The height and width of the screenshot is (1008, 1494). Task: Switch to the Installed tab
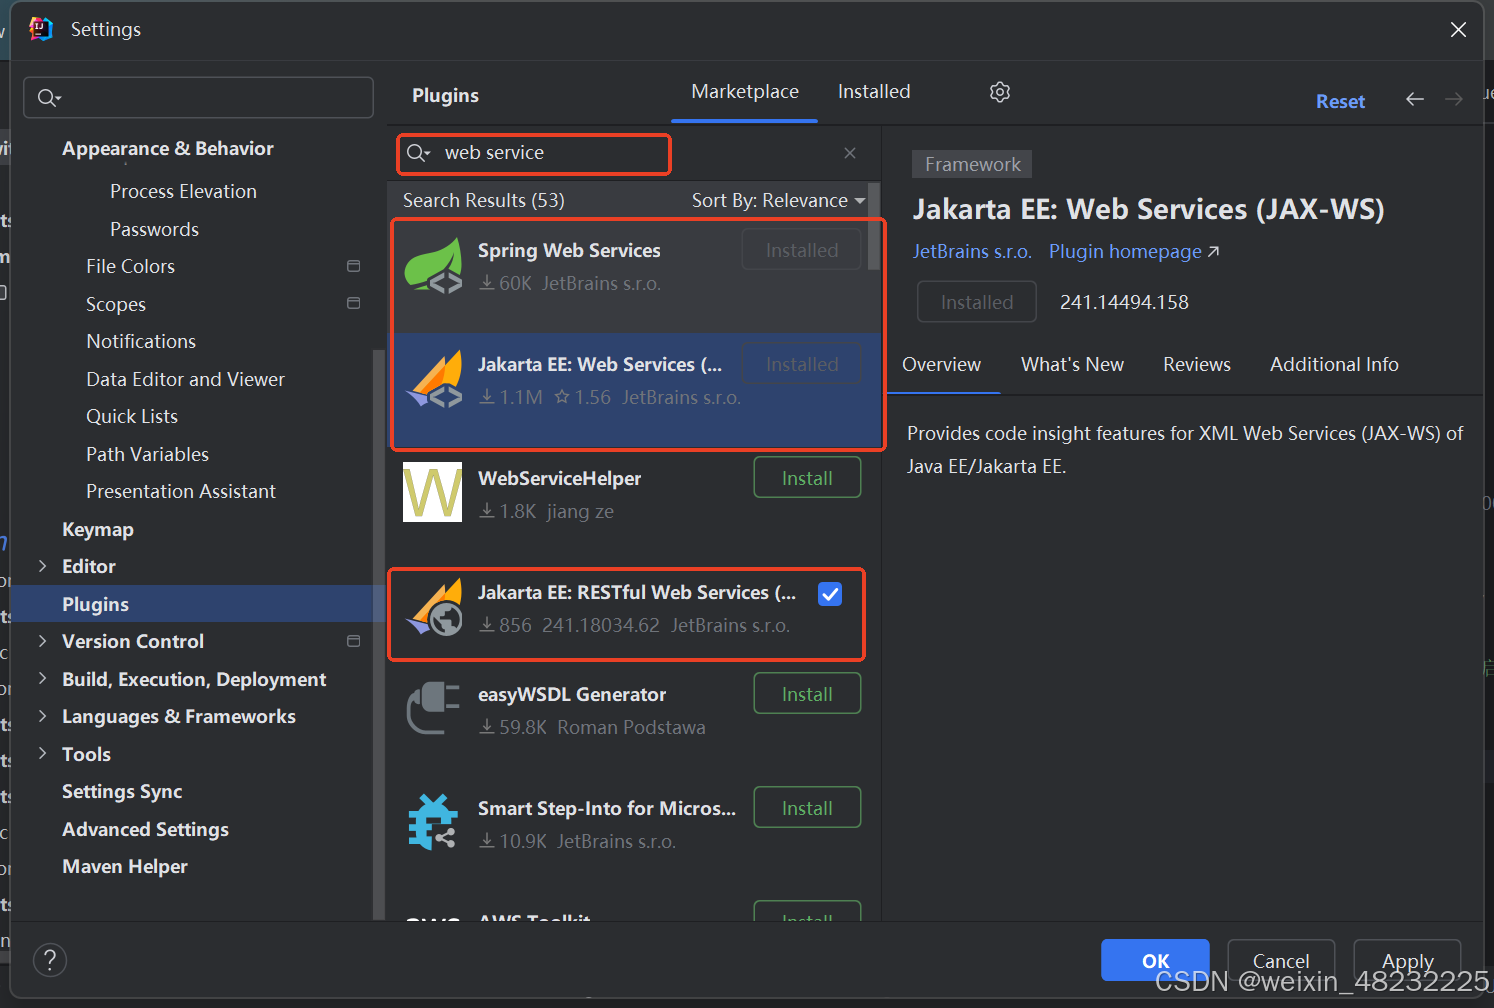[x=874, y=92]
